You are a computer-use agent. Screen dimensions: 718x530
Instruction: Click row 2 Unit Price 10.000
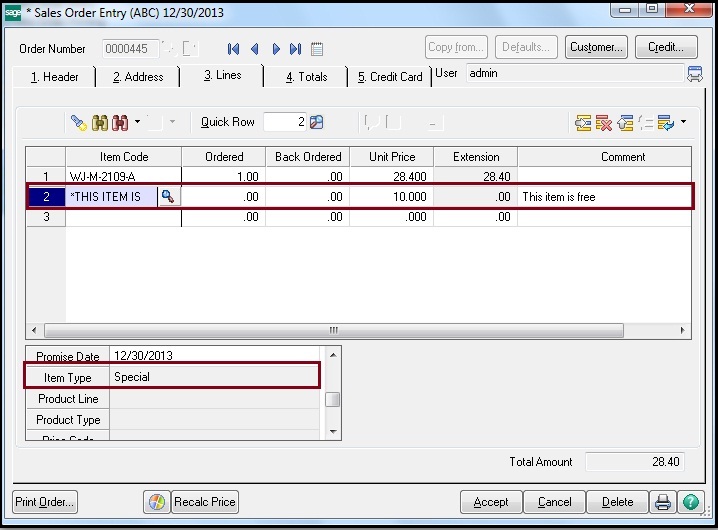click(392, 197)
